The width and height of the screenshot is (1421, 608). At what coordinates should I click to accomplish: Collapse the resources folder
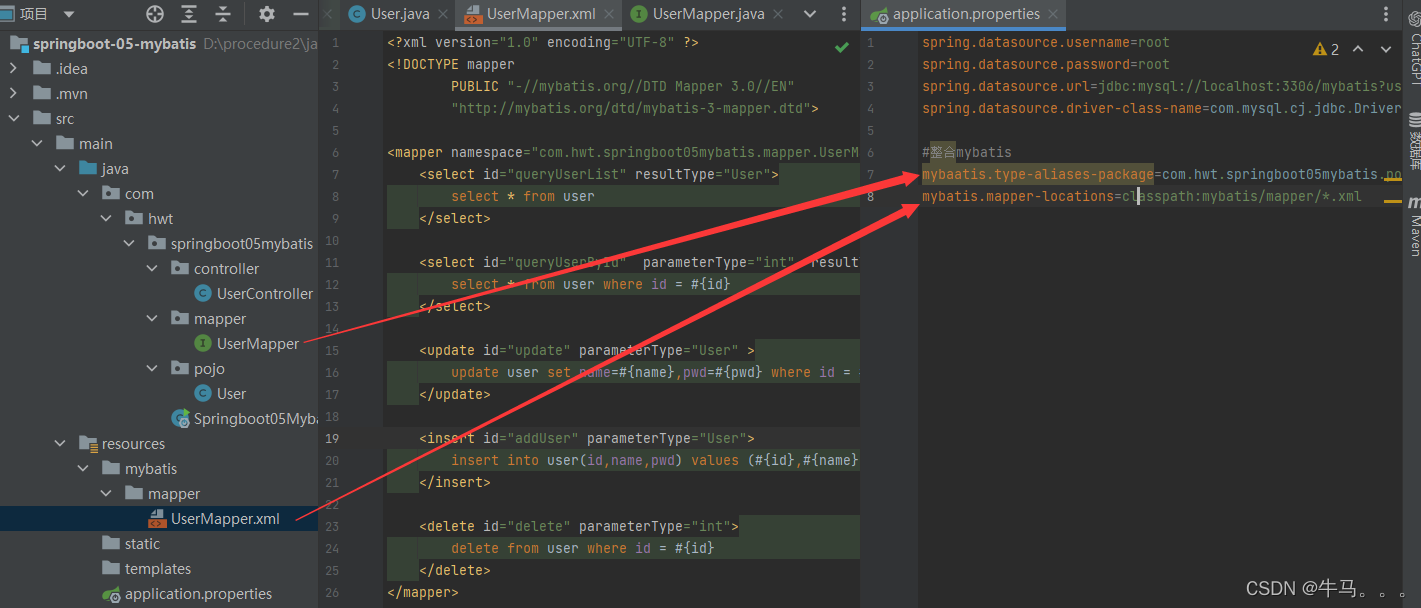(x=59, y=444)
